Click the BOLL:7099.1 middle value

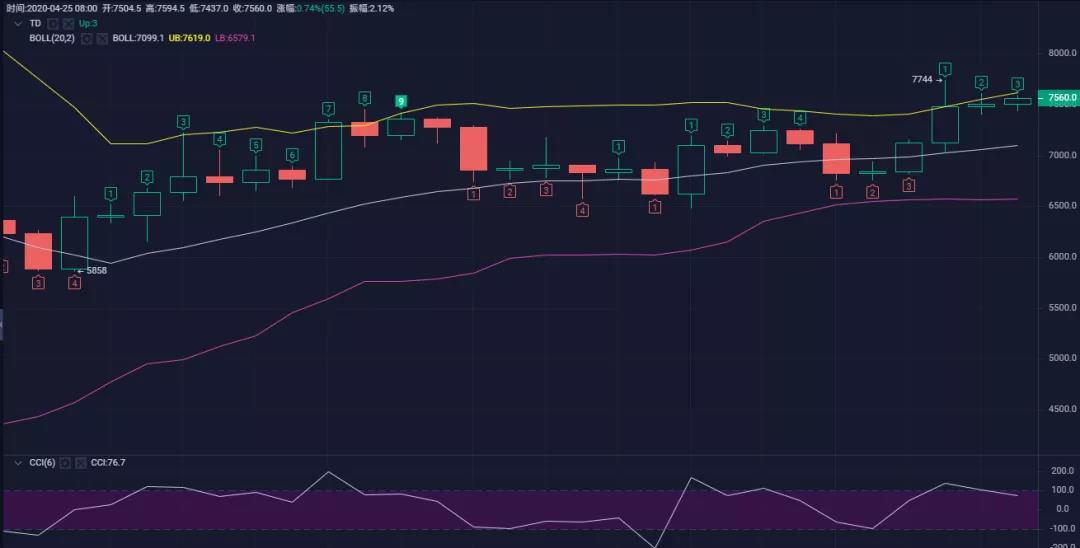pos(138,38)
